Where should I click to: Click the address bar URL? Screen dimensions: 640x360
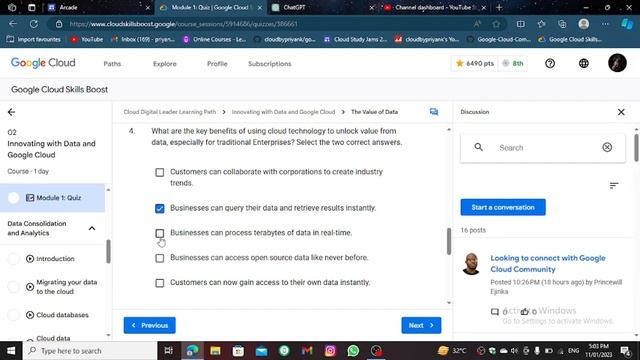coord(183,24)
